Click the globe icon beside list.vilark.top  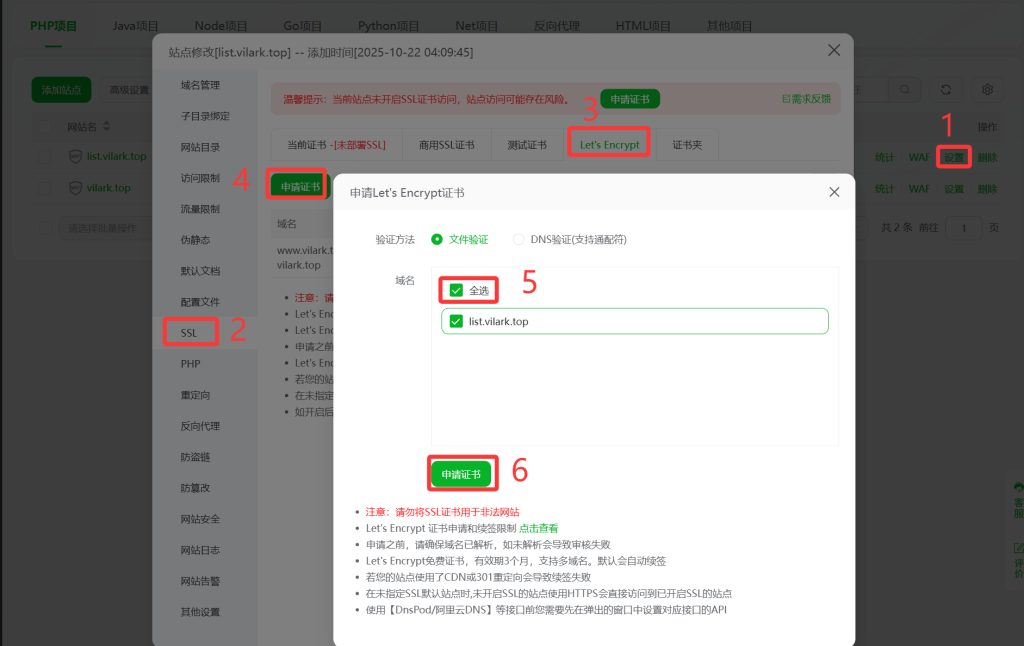point(75,156)
